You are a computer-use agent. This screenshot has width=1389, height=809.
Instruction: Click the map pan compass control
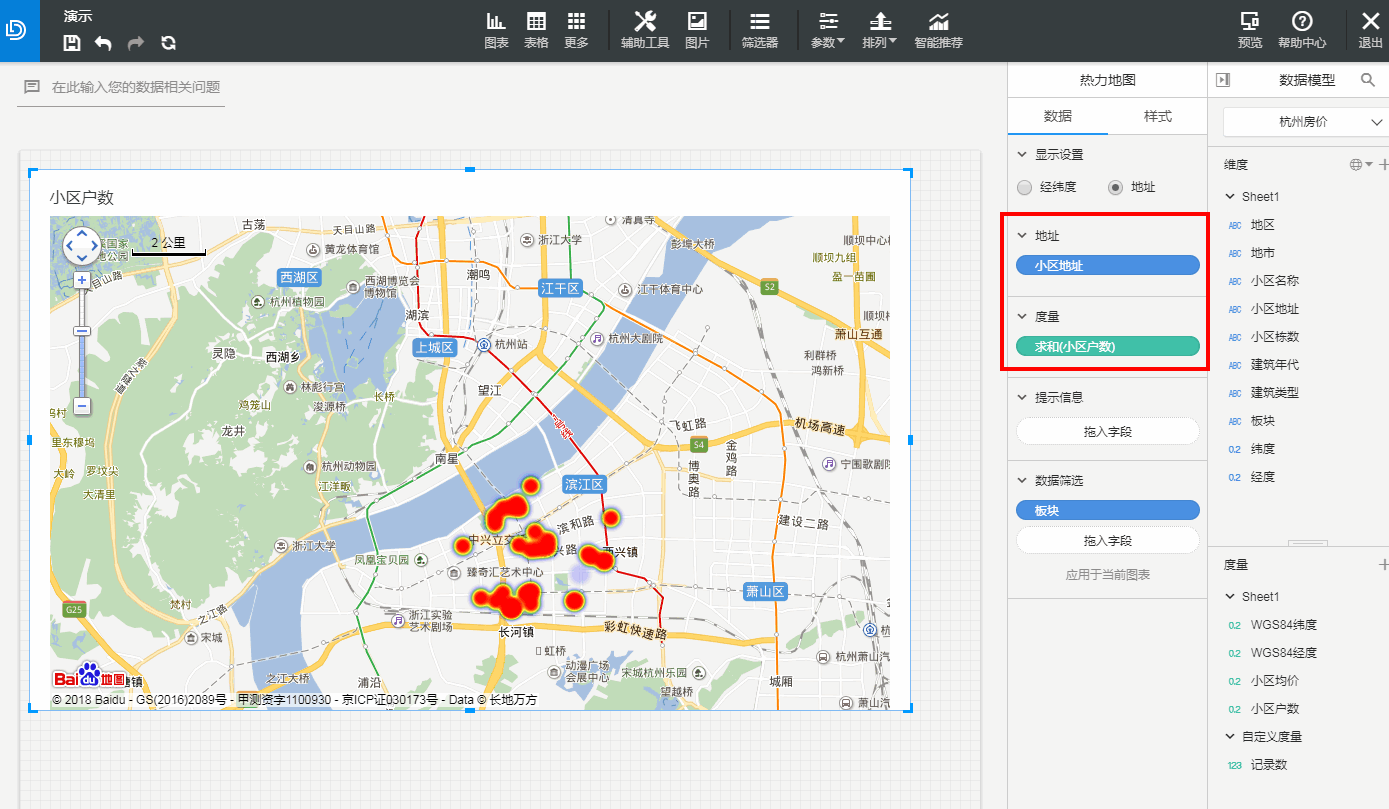pyautogui.click(x=82, y=245)
